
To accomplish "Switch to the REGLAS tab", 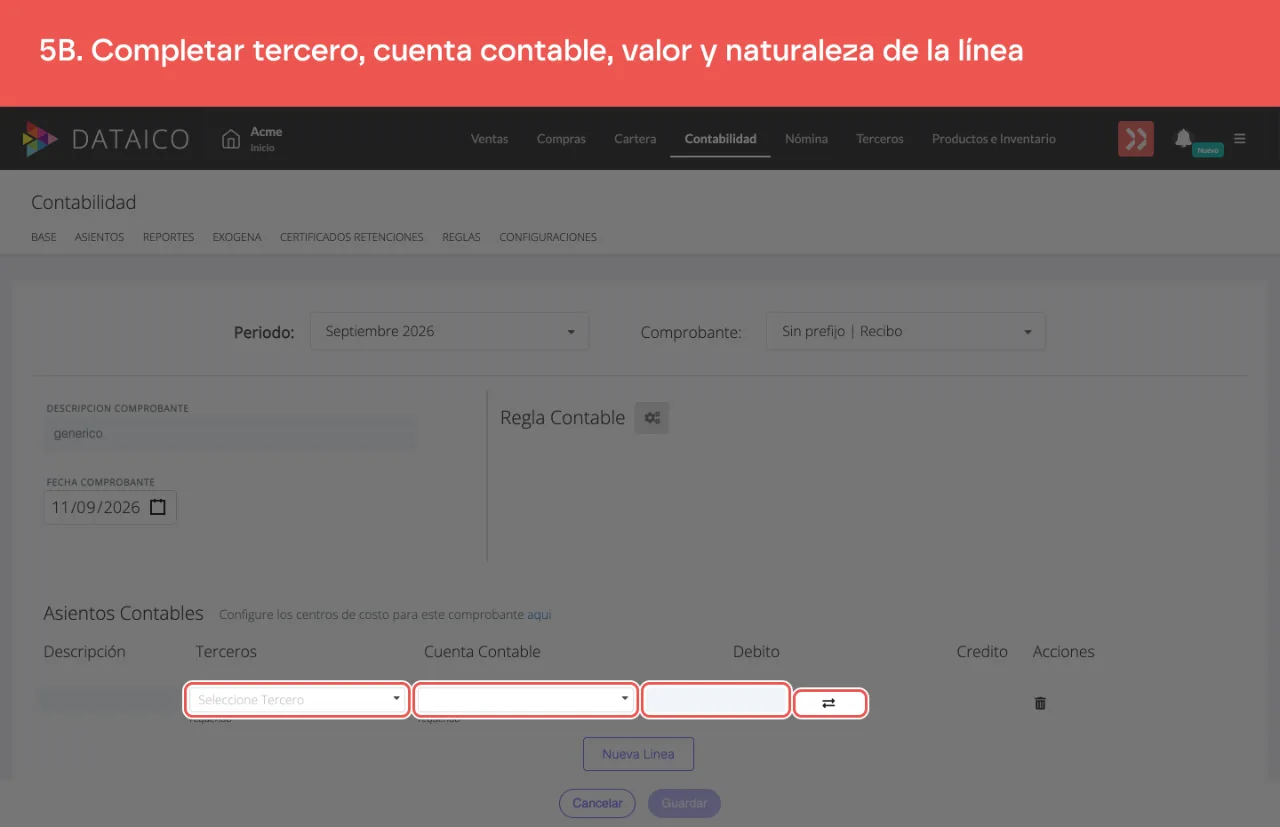I will (x=461, y=237).
